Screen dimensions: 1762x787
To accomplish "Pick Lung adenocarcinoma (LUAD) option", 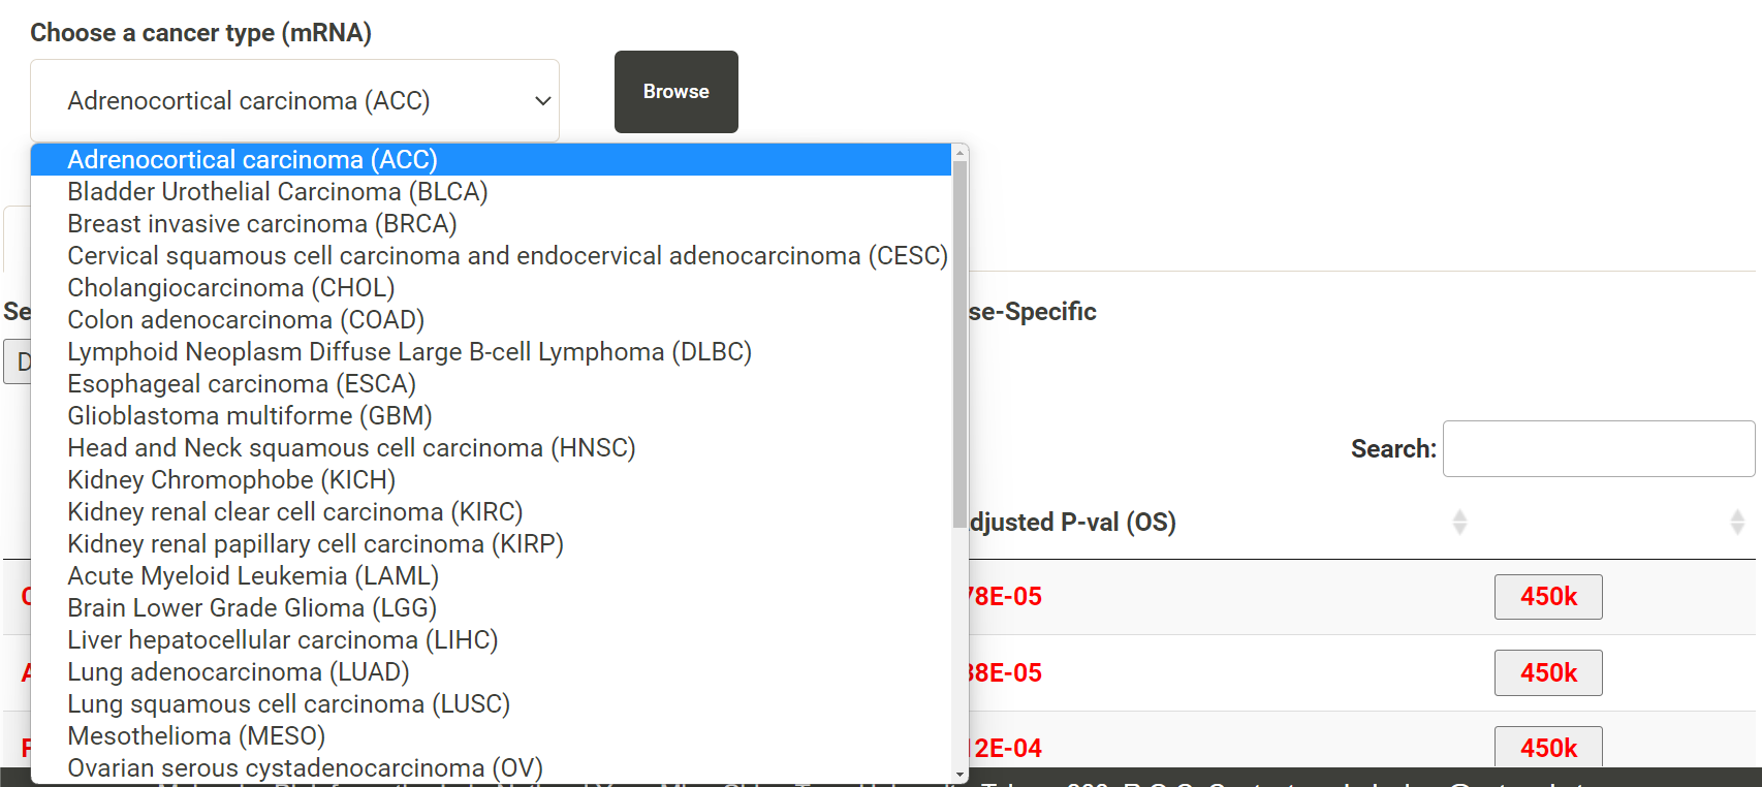I will click(x=238, y=672).
